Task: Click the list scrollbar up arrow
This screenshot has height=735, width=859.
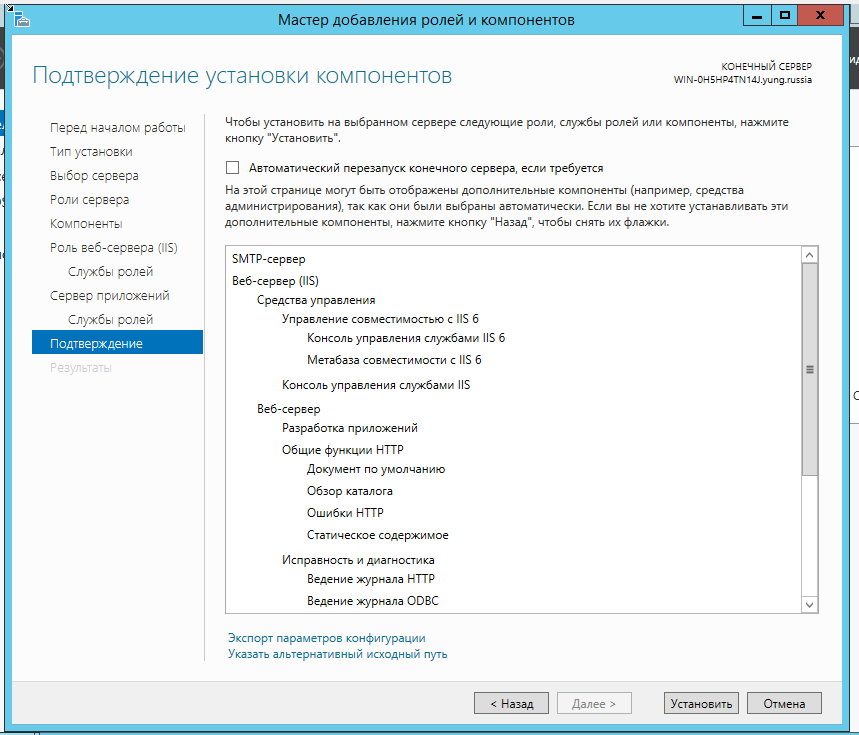Action: [x=809, y=255]
